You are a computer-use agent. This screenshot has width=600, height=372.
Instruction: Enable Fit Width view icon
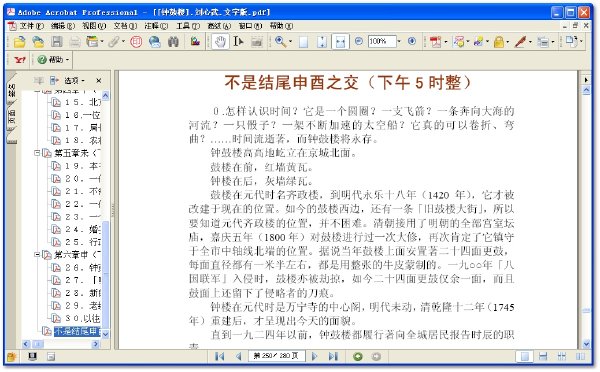tap(340, 41)
